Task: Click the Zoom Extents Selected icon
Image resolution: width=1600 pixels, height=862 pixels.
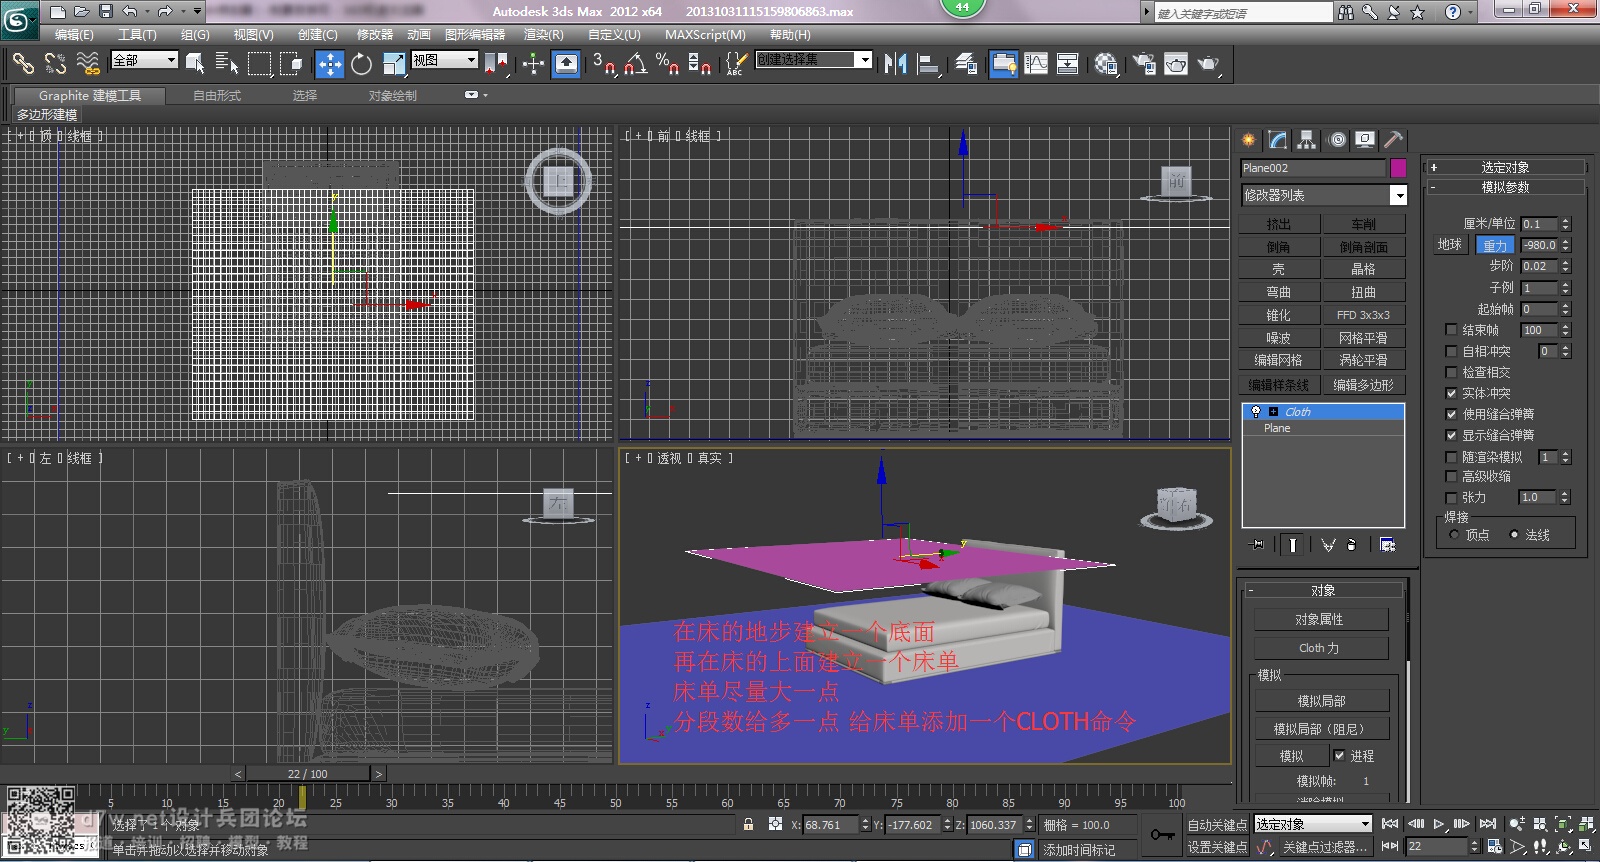Action: (1563, 825)
